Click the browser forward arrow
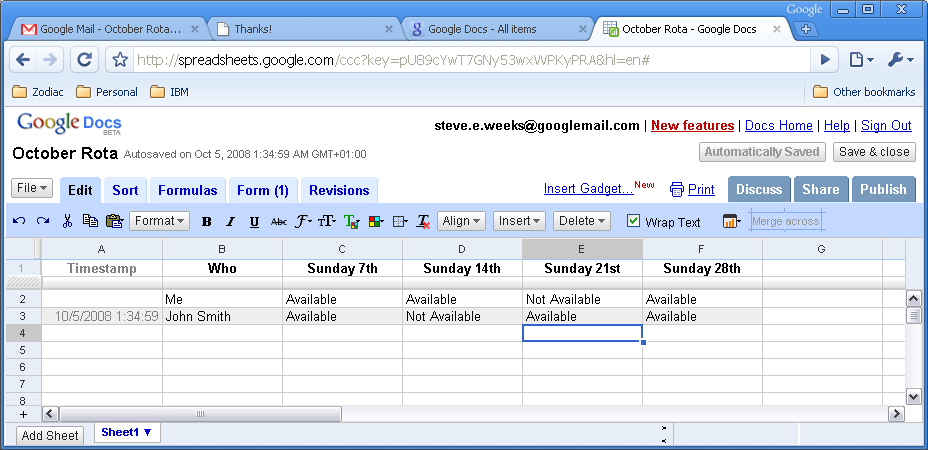Image resolution: width=928 pixels, height=450 pixels. [51, 59]
